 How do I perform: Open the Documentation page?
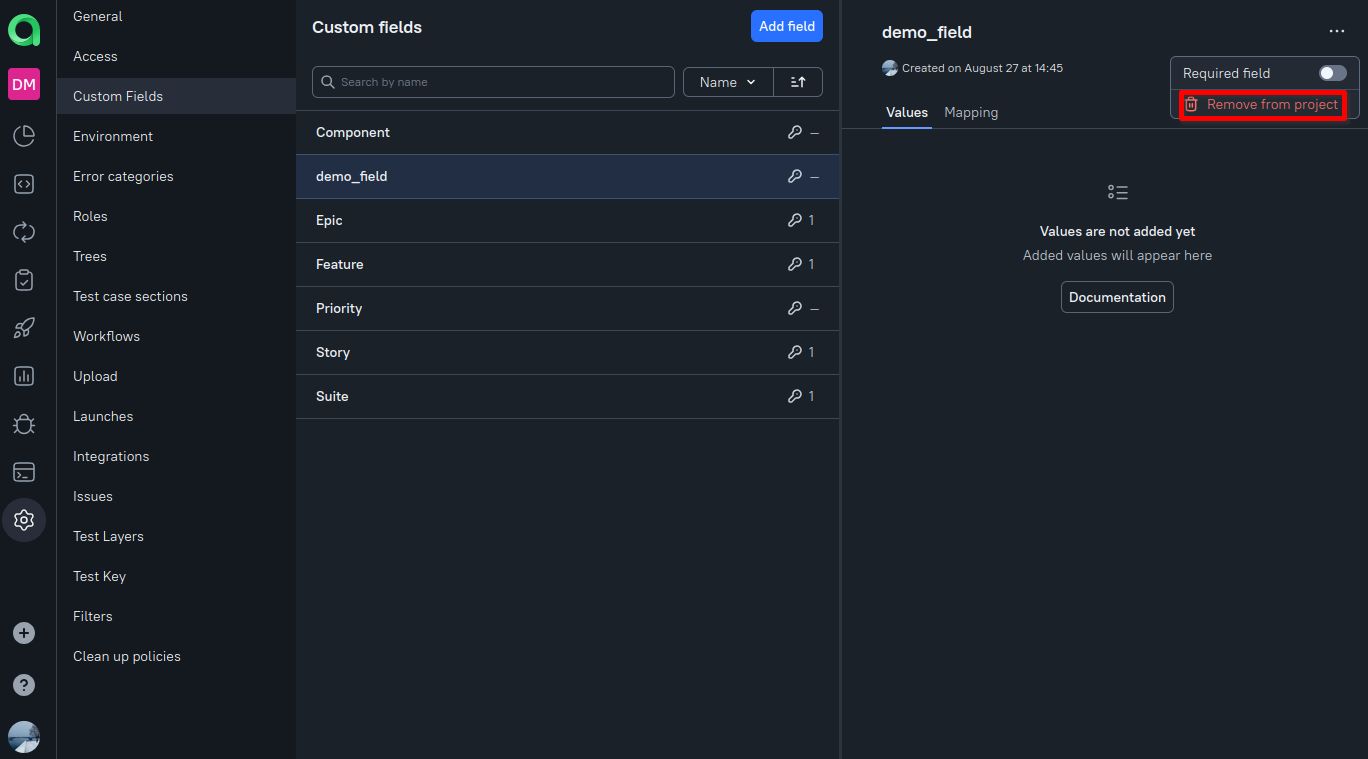pyautogui.click(x=1117, y=296)
